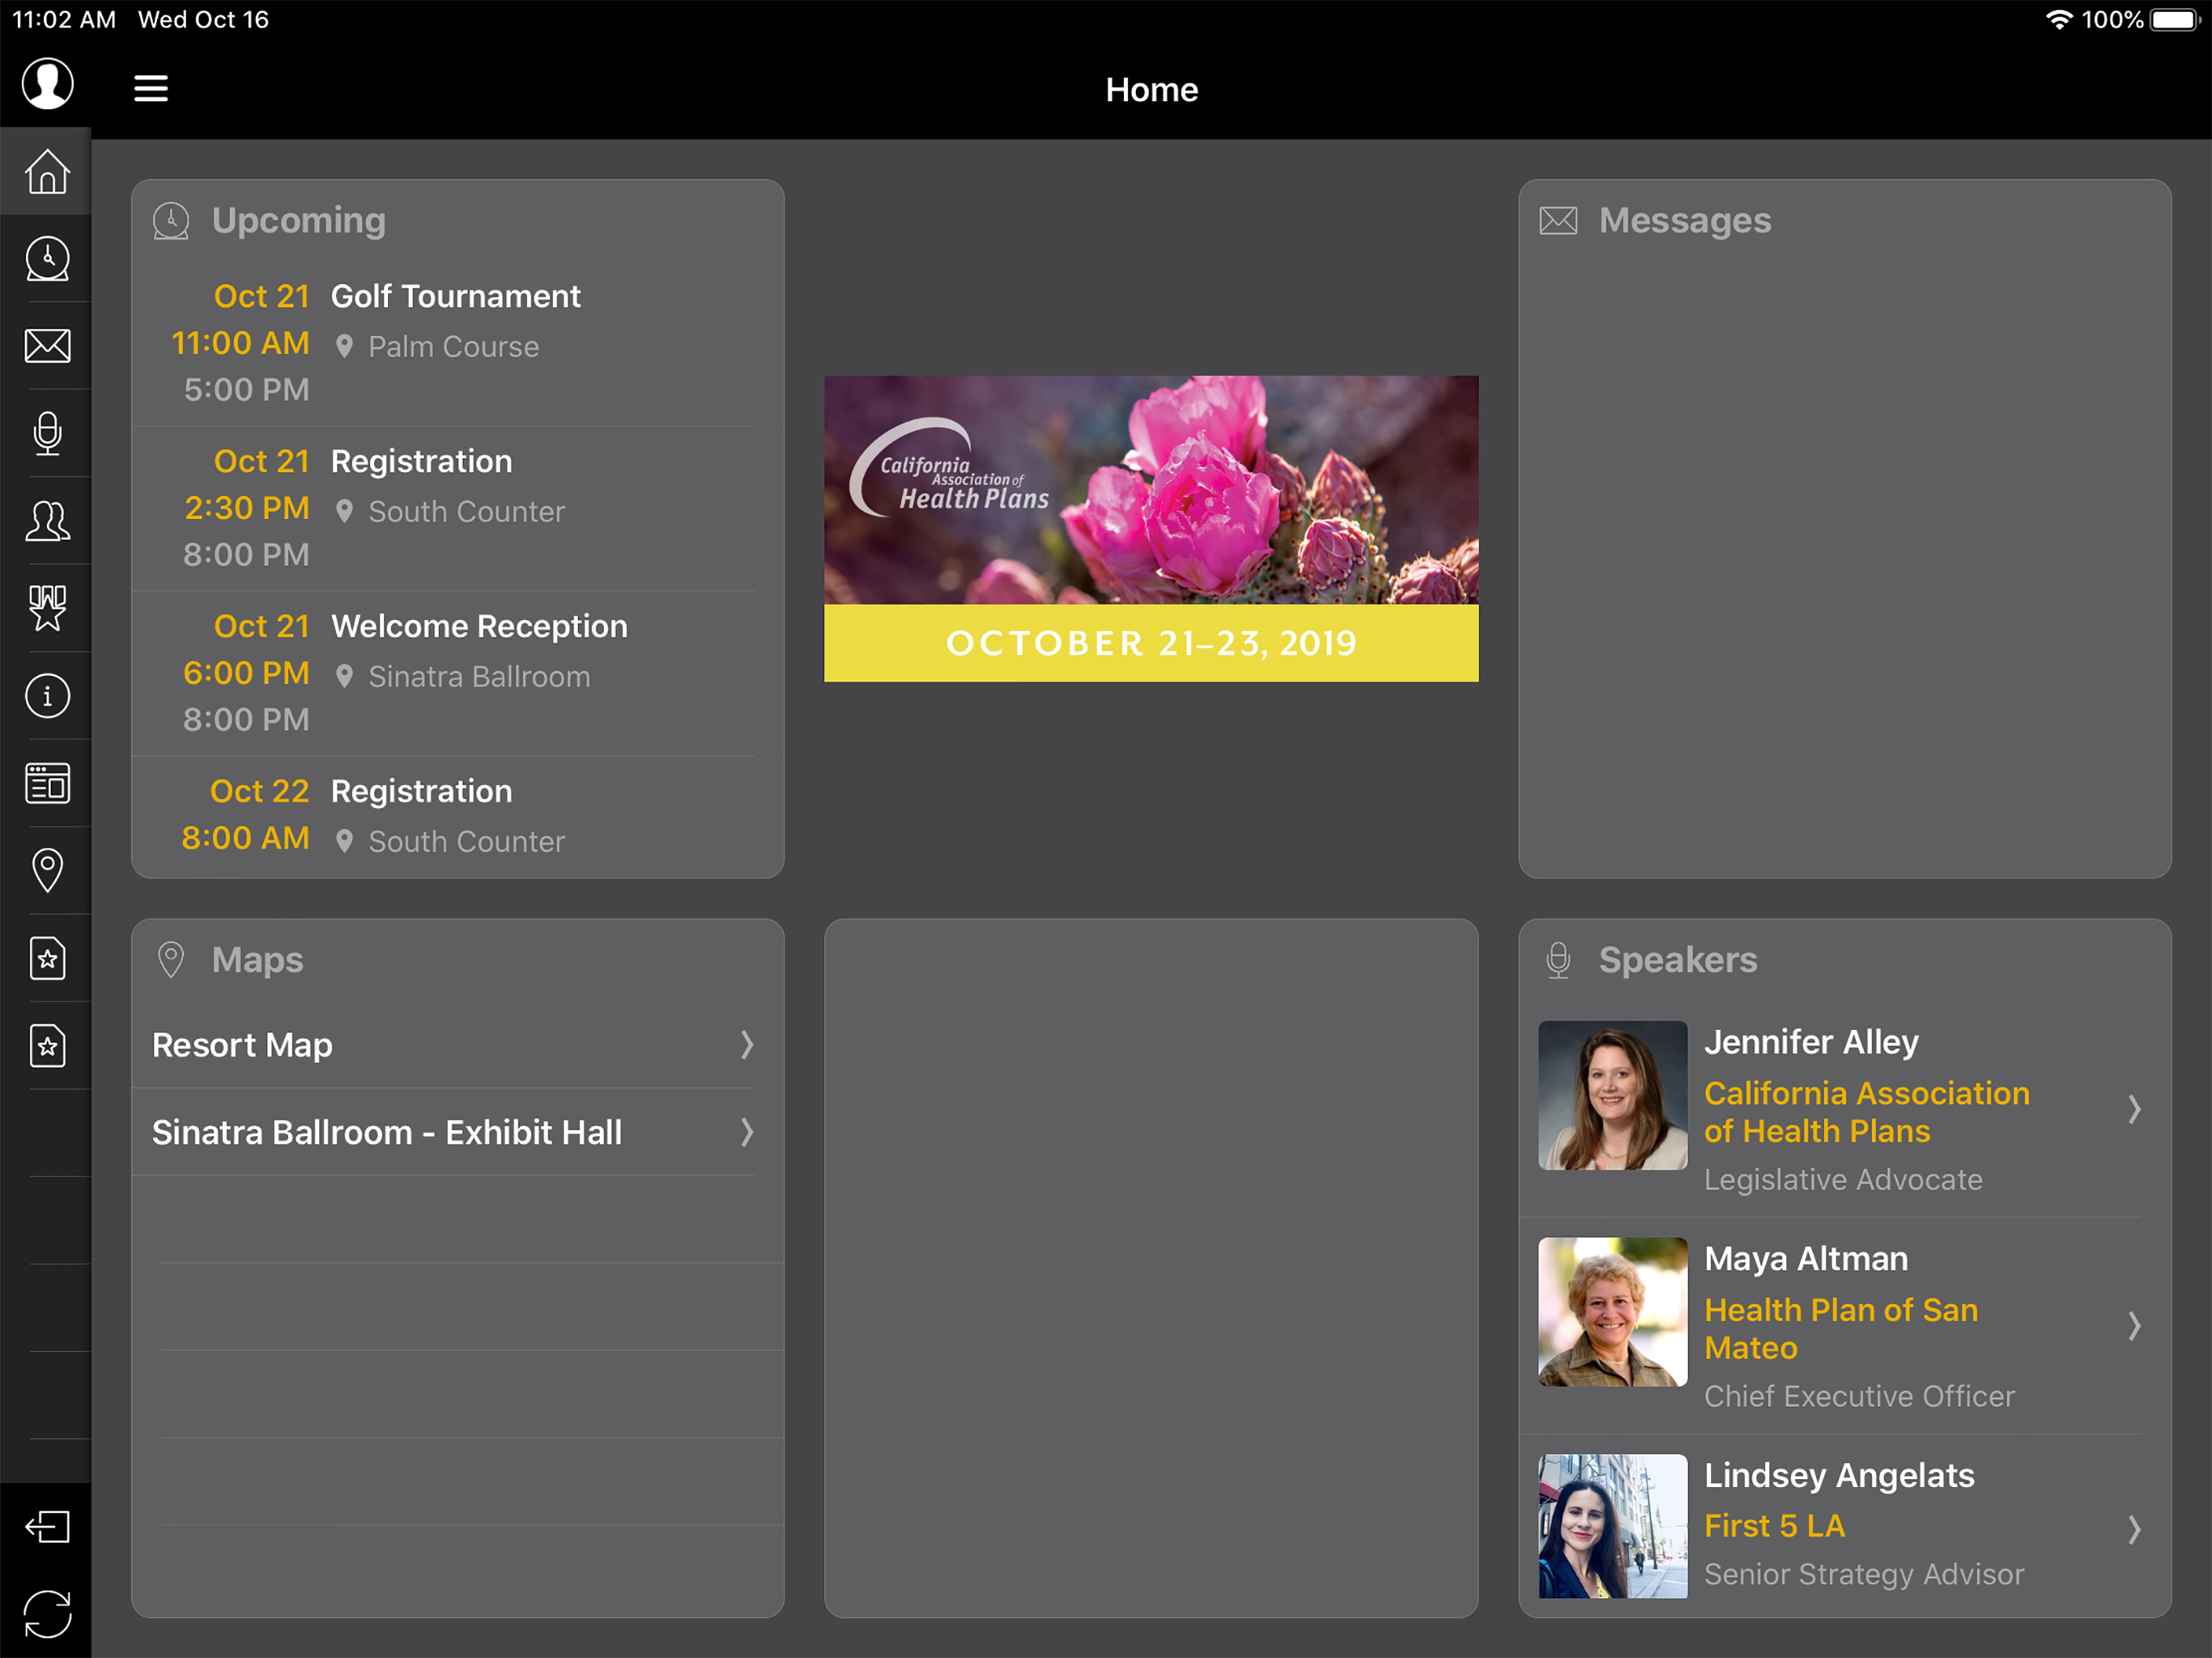
Task: Open the ribbon star icon in sidebar
Action: click(x=47, y=608)
